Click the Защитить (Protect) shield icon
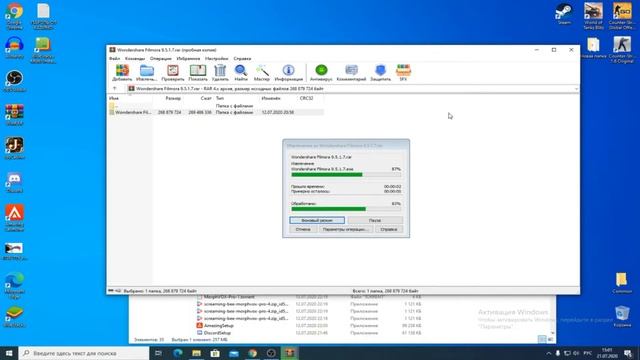This screenshot has height=360, width=640. click(x=380, y=73)
